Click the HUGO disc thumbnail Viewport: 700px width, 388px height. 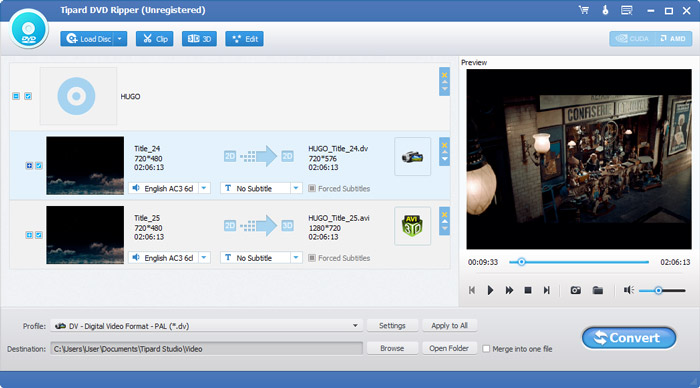click(x=78, y=96)
